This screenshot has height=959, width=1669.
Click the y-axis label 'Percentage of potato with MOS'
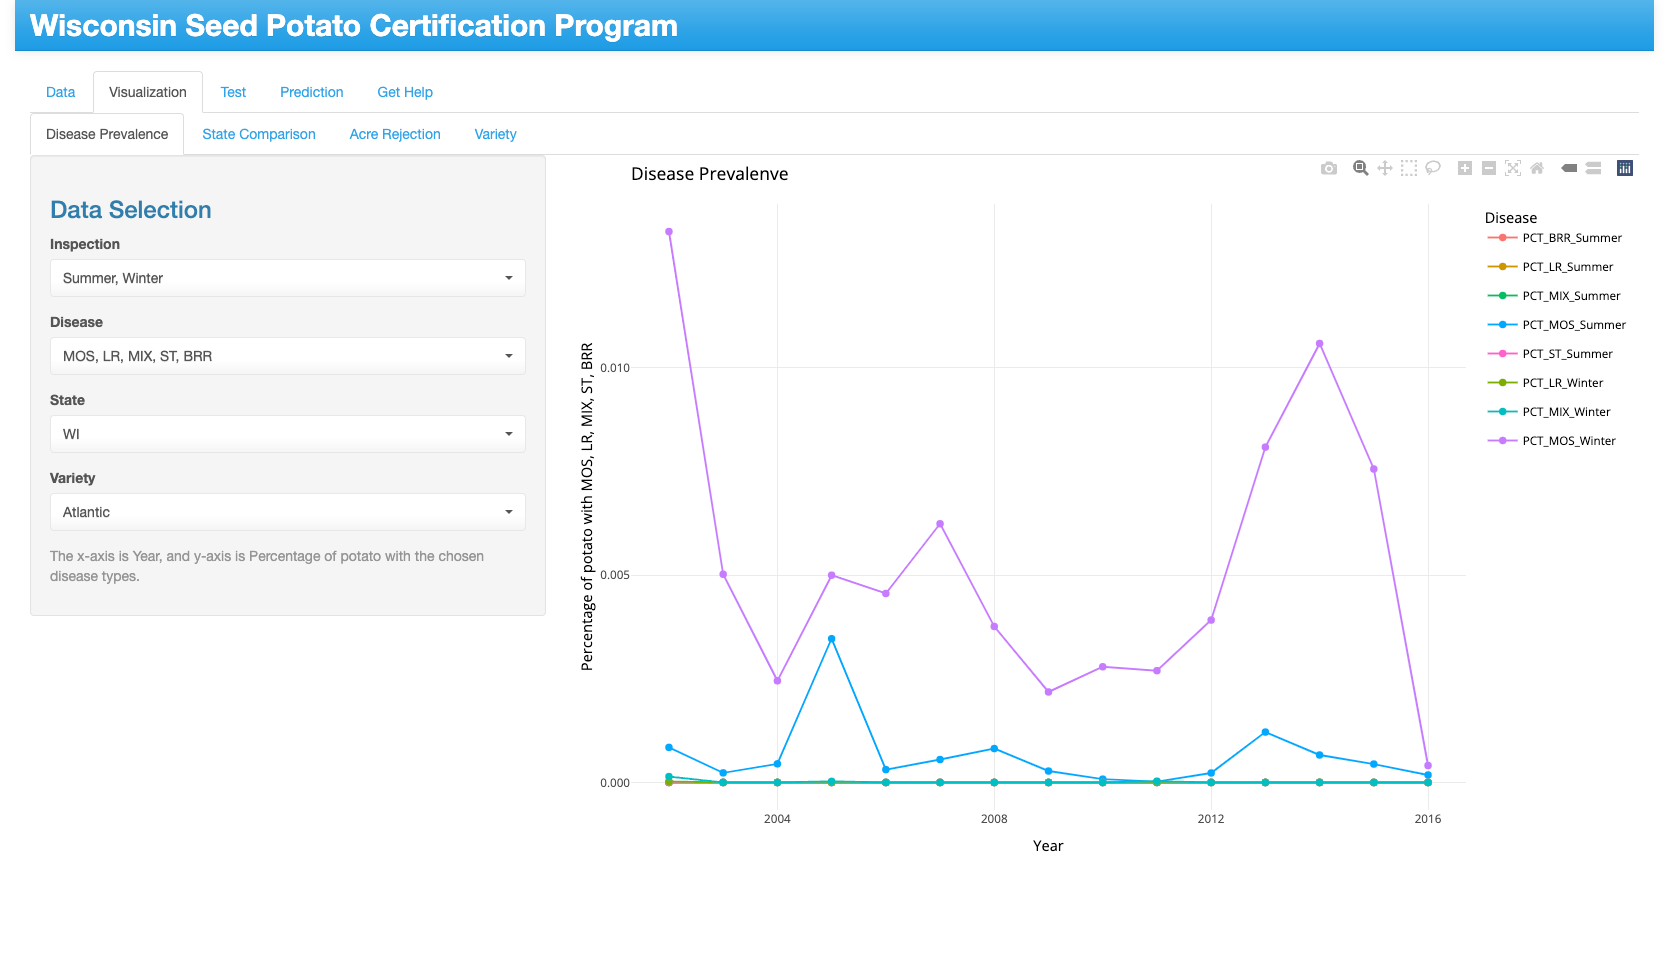(x=587, y=506)
